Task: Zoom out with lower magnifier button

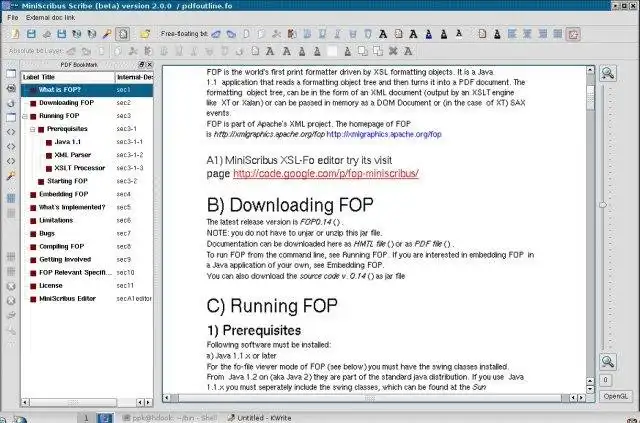Action: pos(608,361)
